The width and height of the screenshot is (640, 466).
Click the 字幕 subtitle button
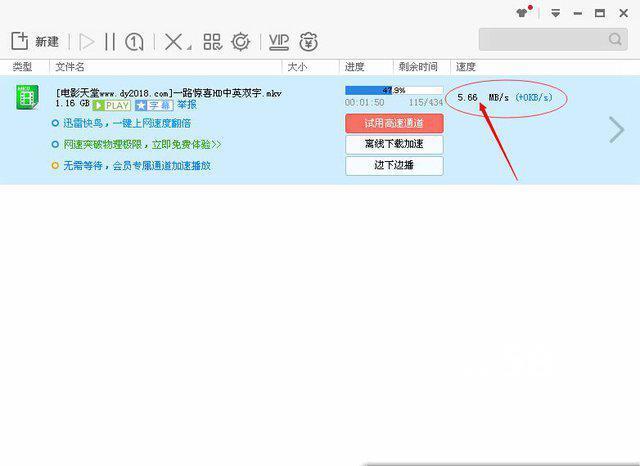154,105
